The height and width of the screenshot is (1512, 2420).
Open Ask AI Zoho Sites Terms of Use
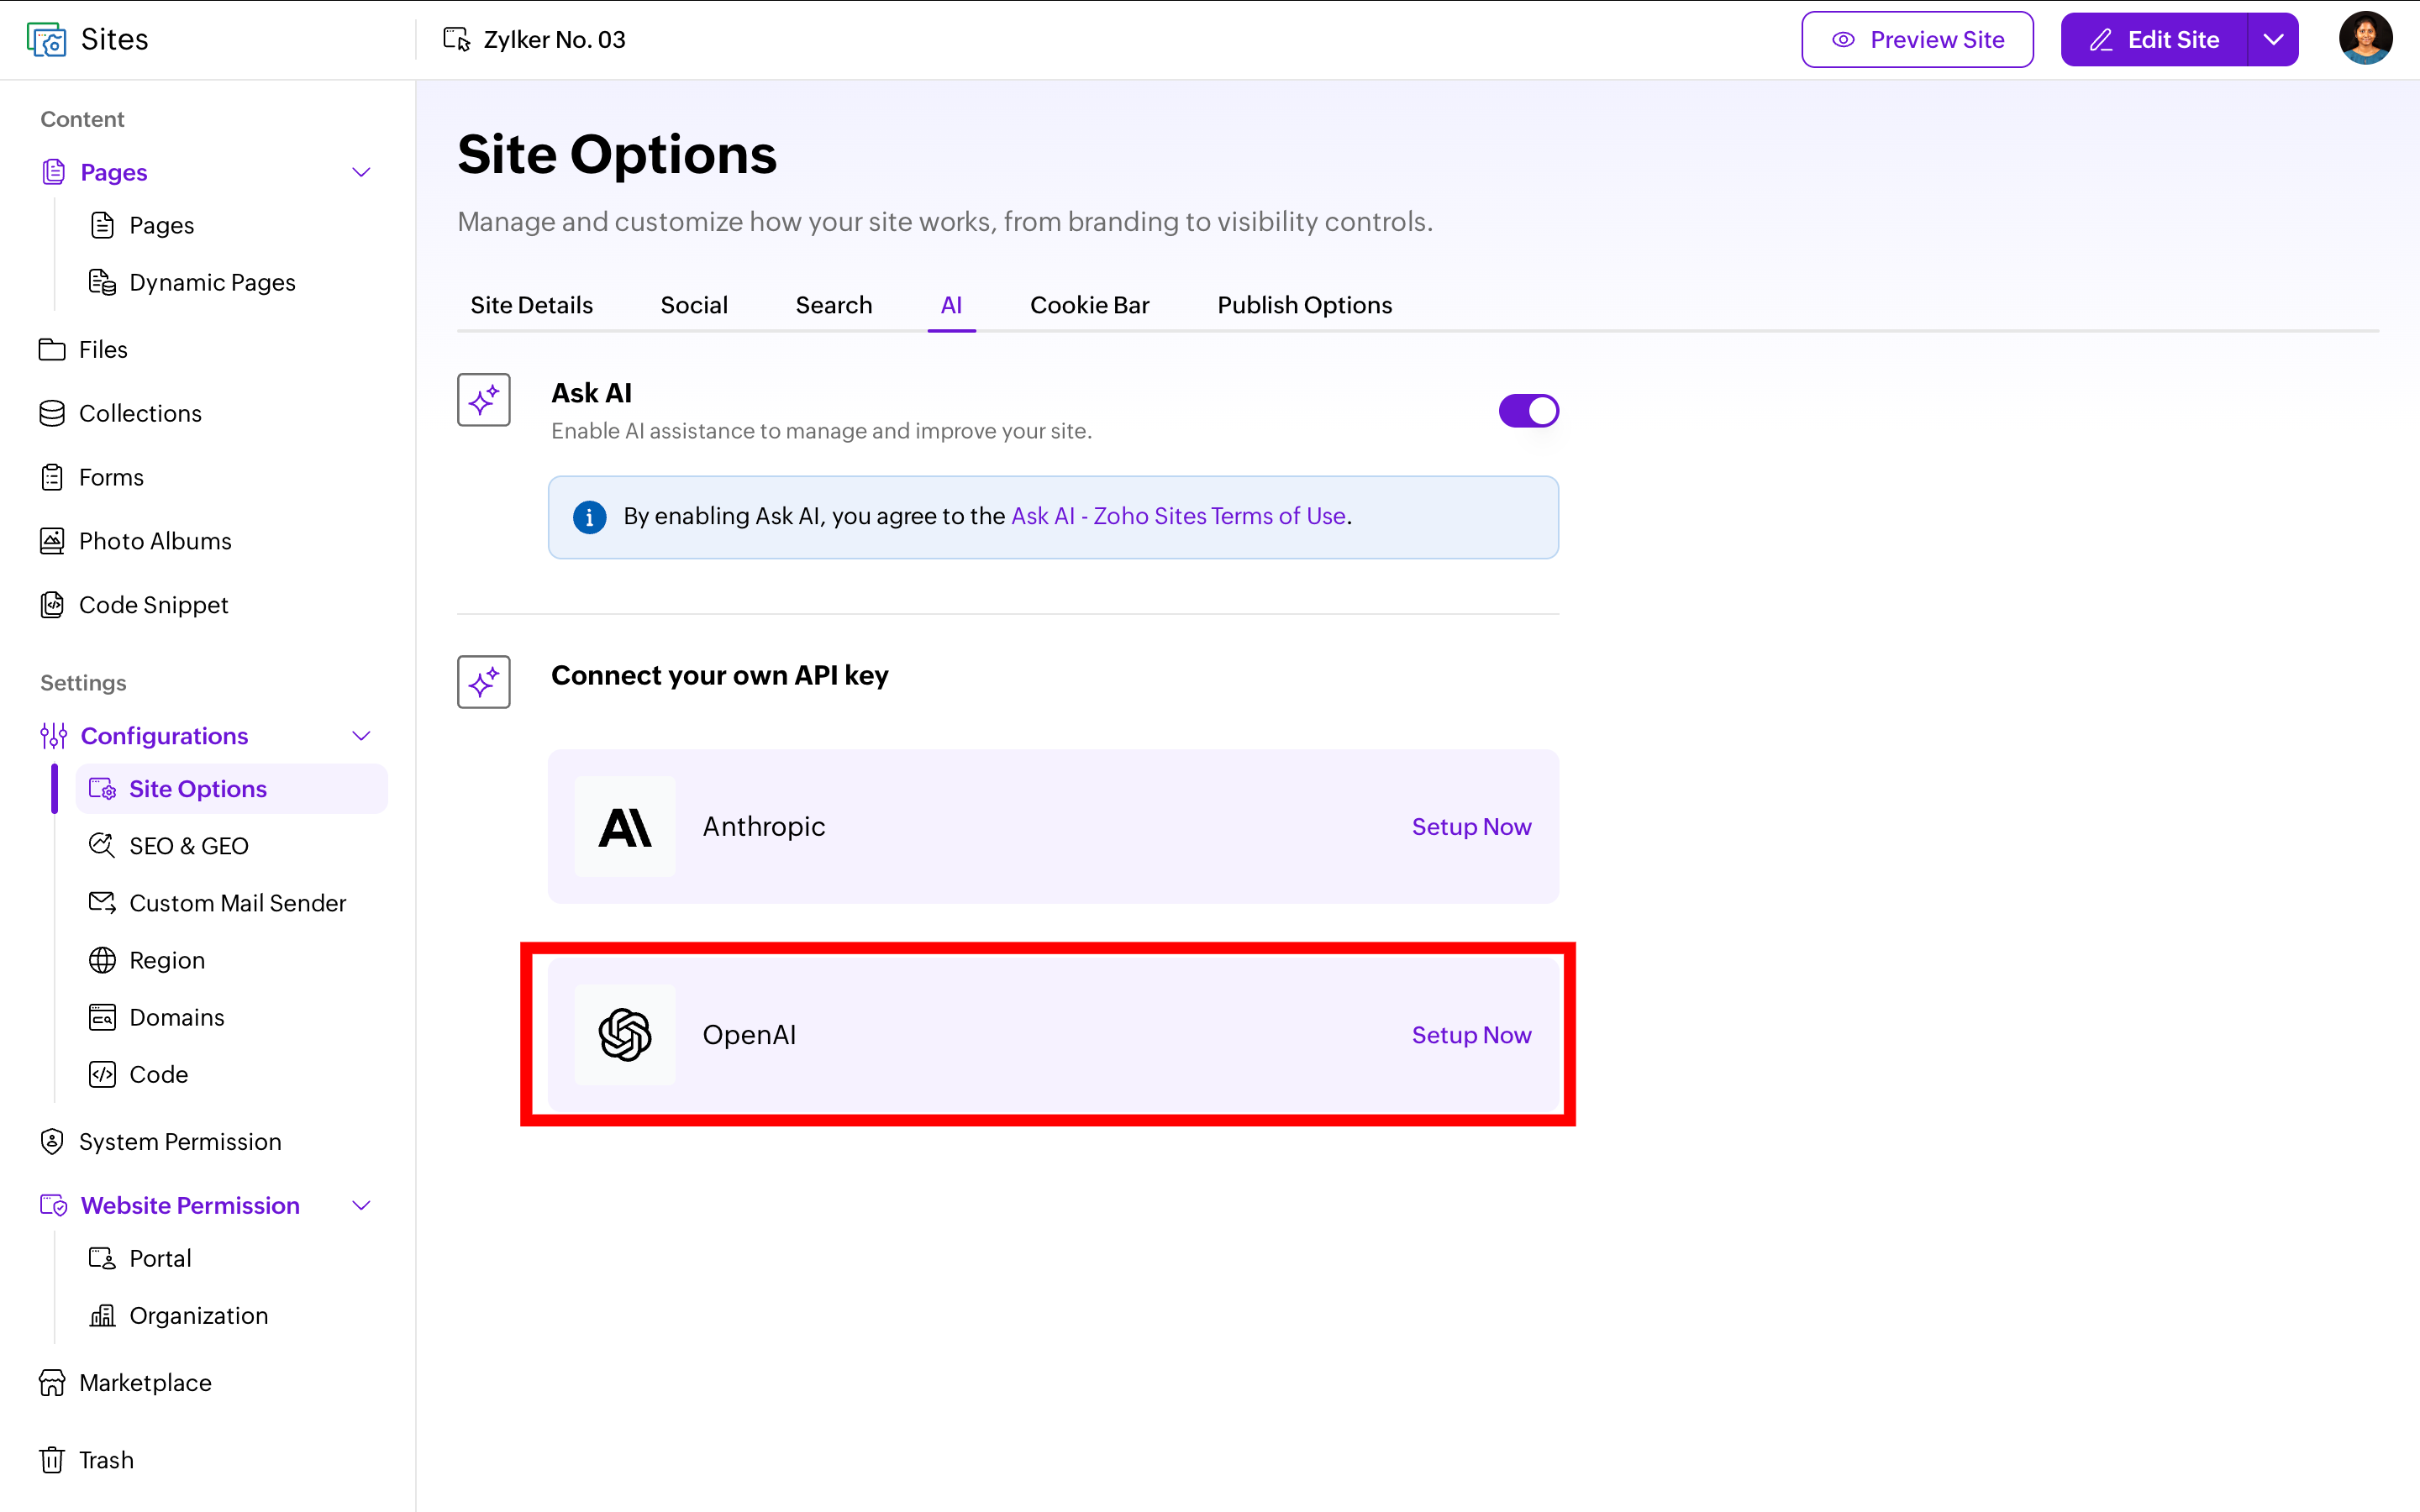pyautogui.click(x=1178, y=516)
